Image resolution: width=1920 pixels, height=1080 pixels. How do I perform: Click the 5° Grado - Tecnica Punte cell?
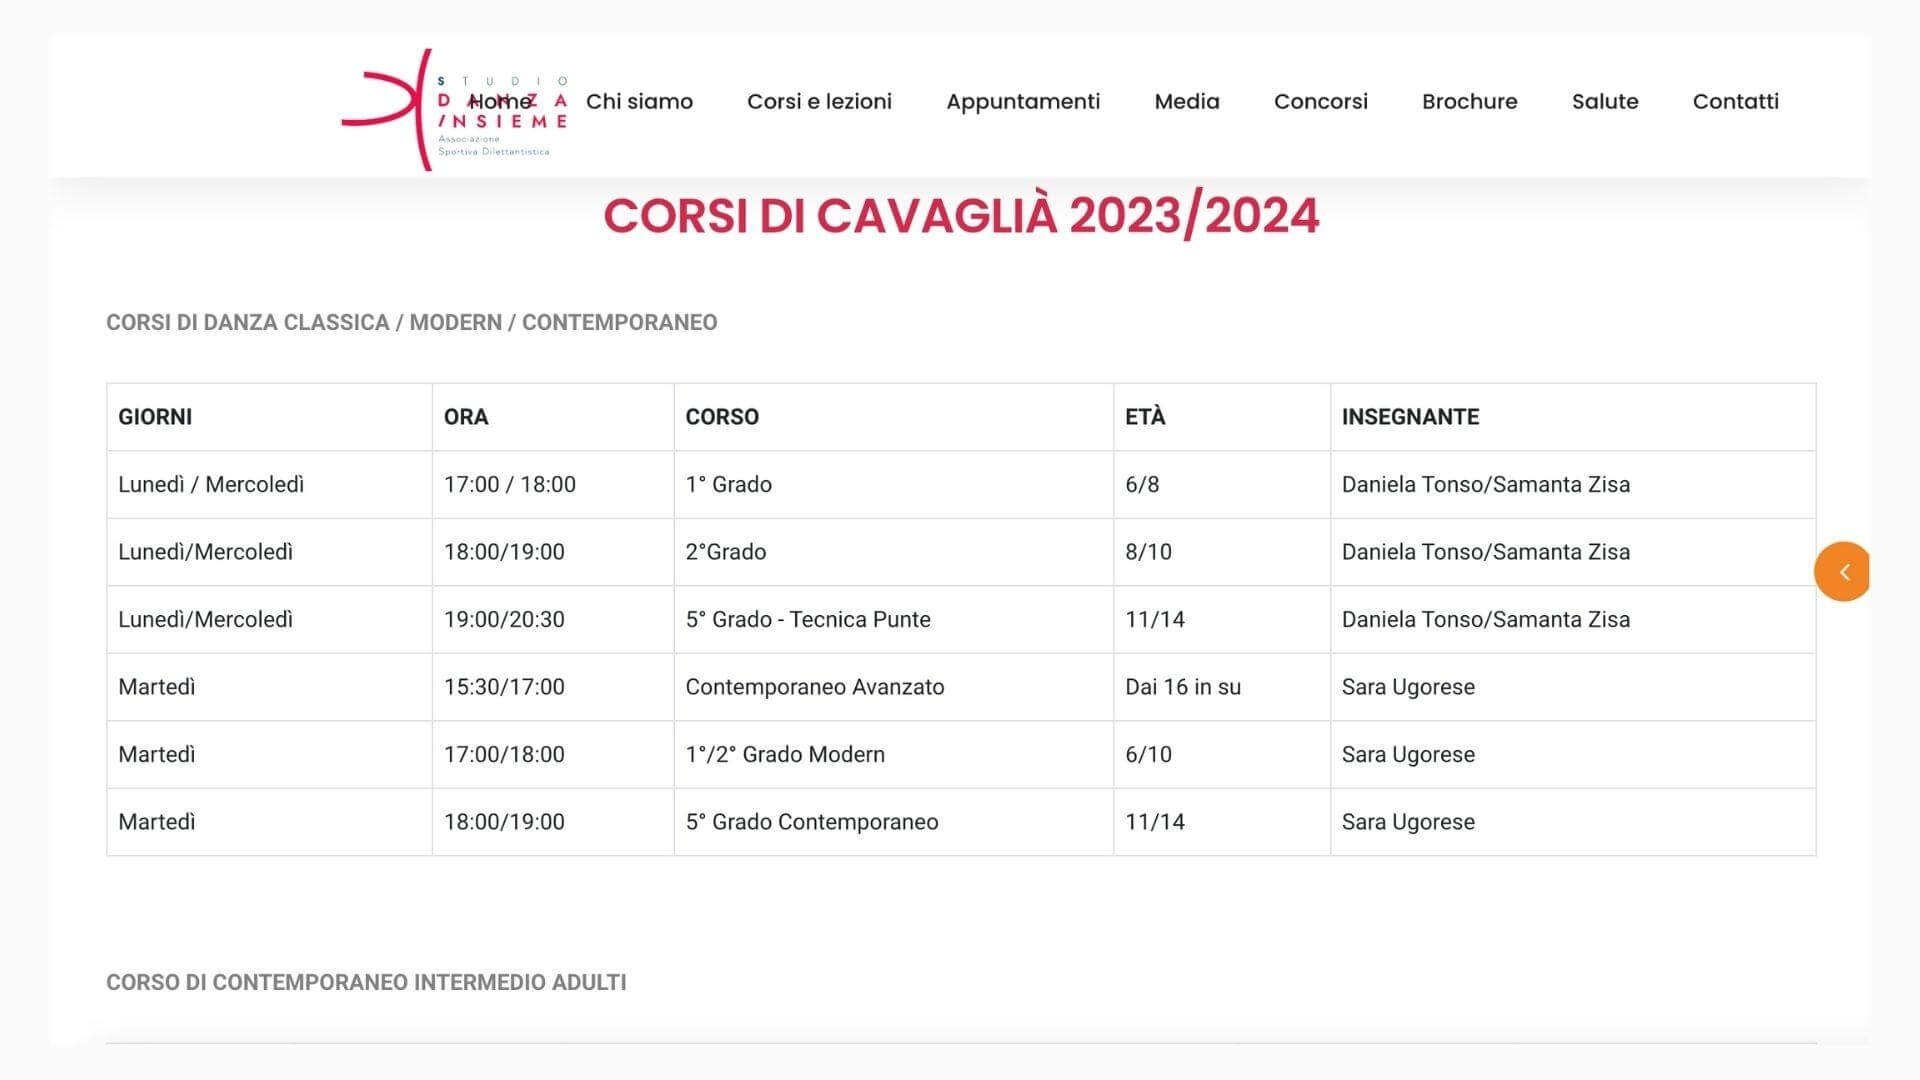tap(807, 619)
